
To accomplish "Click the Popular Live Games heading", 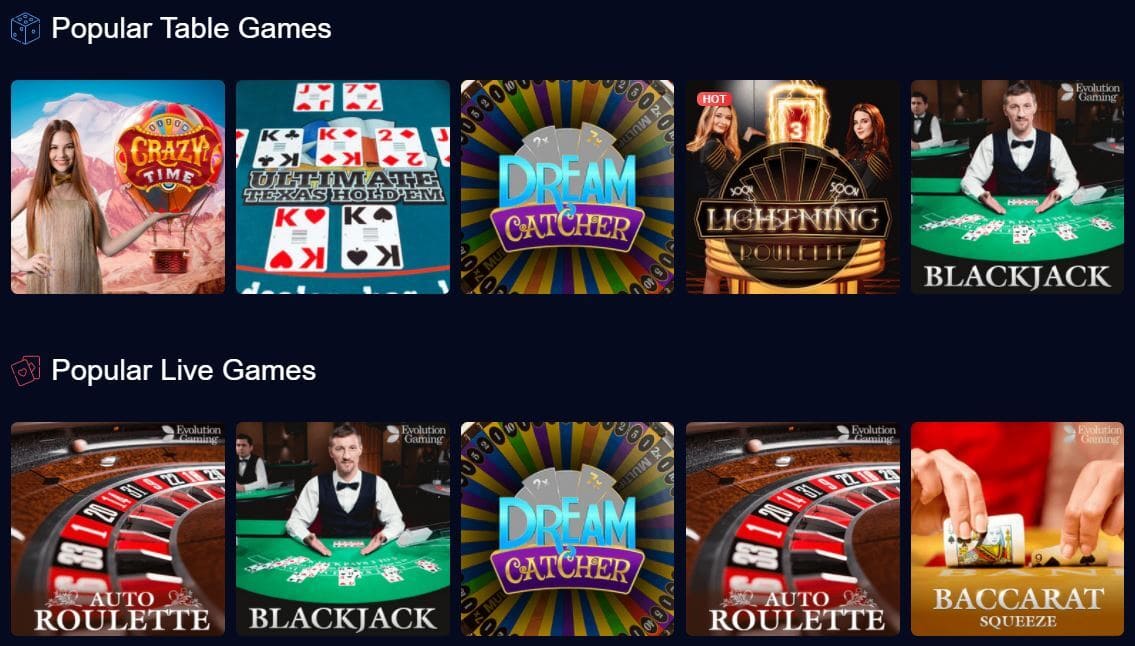I will (x=184, y=370).
